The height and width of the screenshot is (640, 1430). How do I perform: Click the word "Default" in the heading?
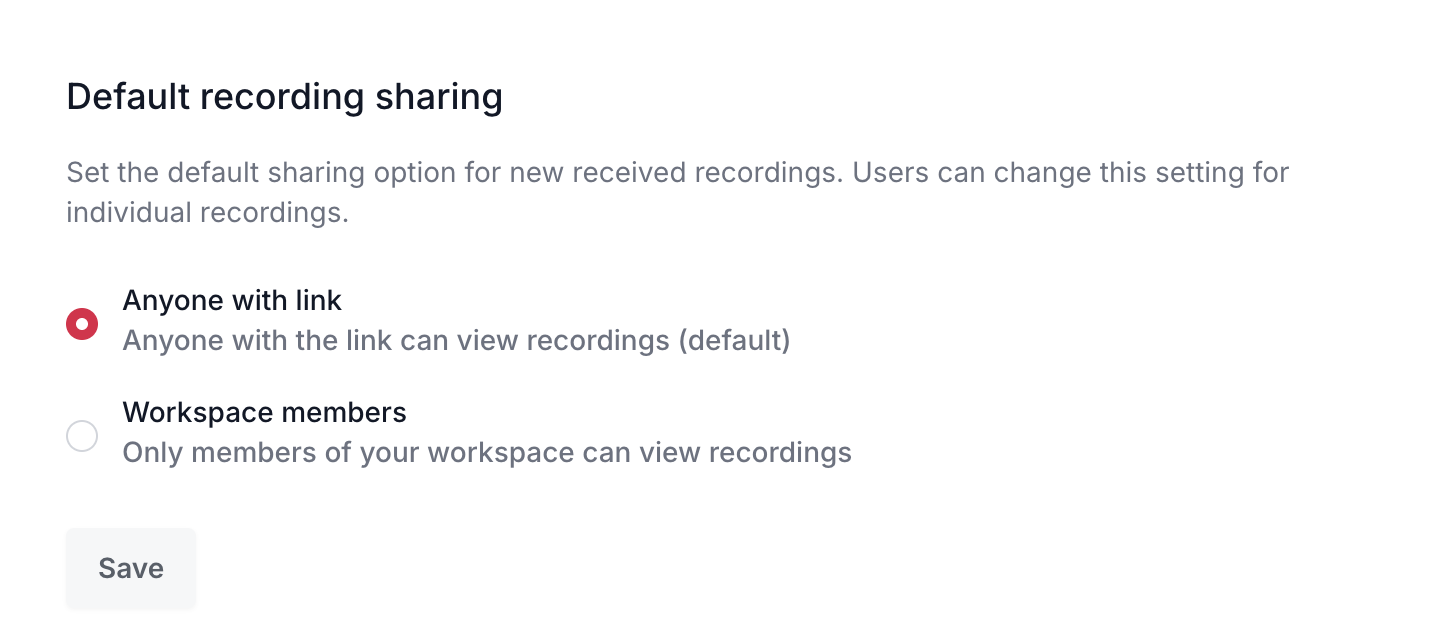127,97
